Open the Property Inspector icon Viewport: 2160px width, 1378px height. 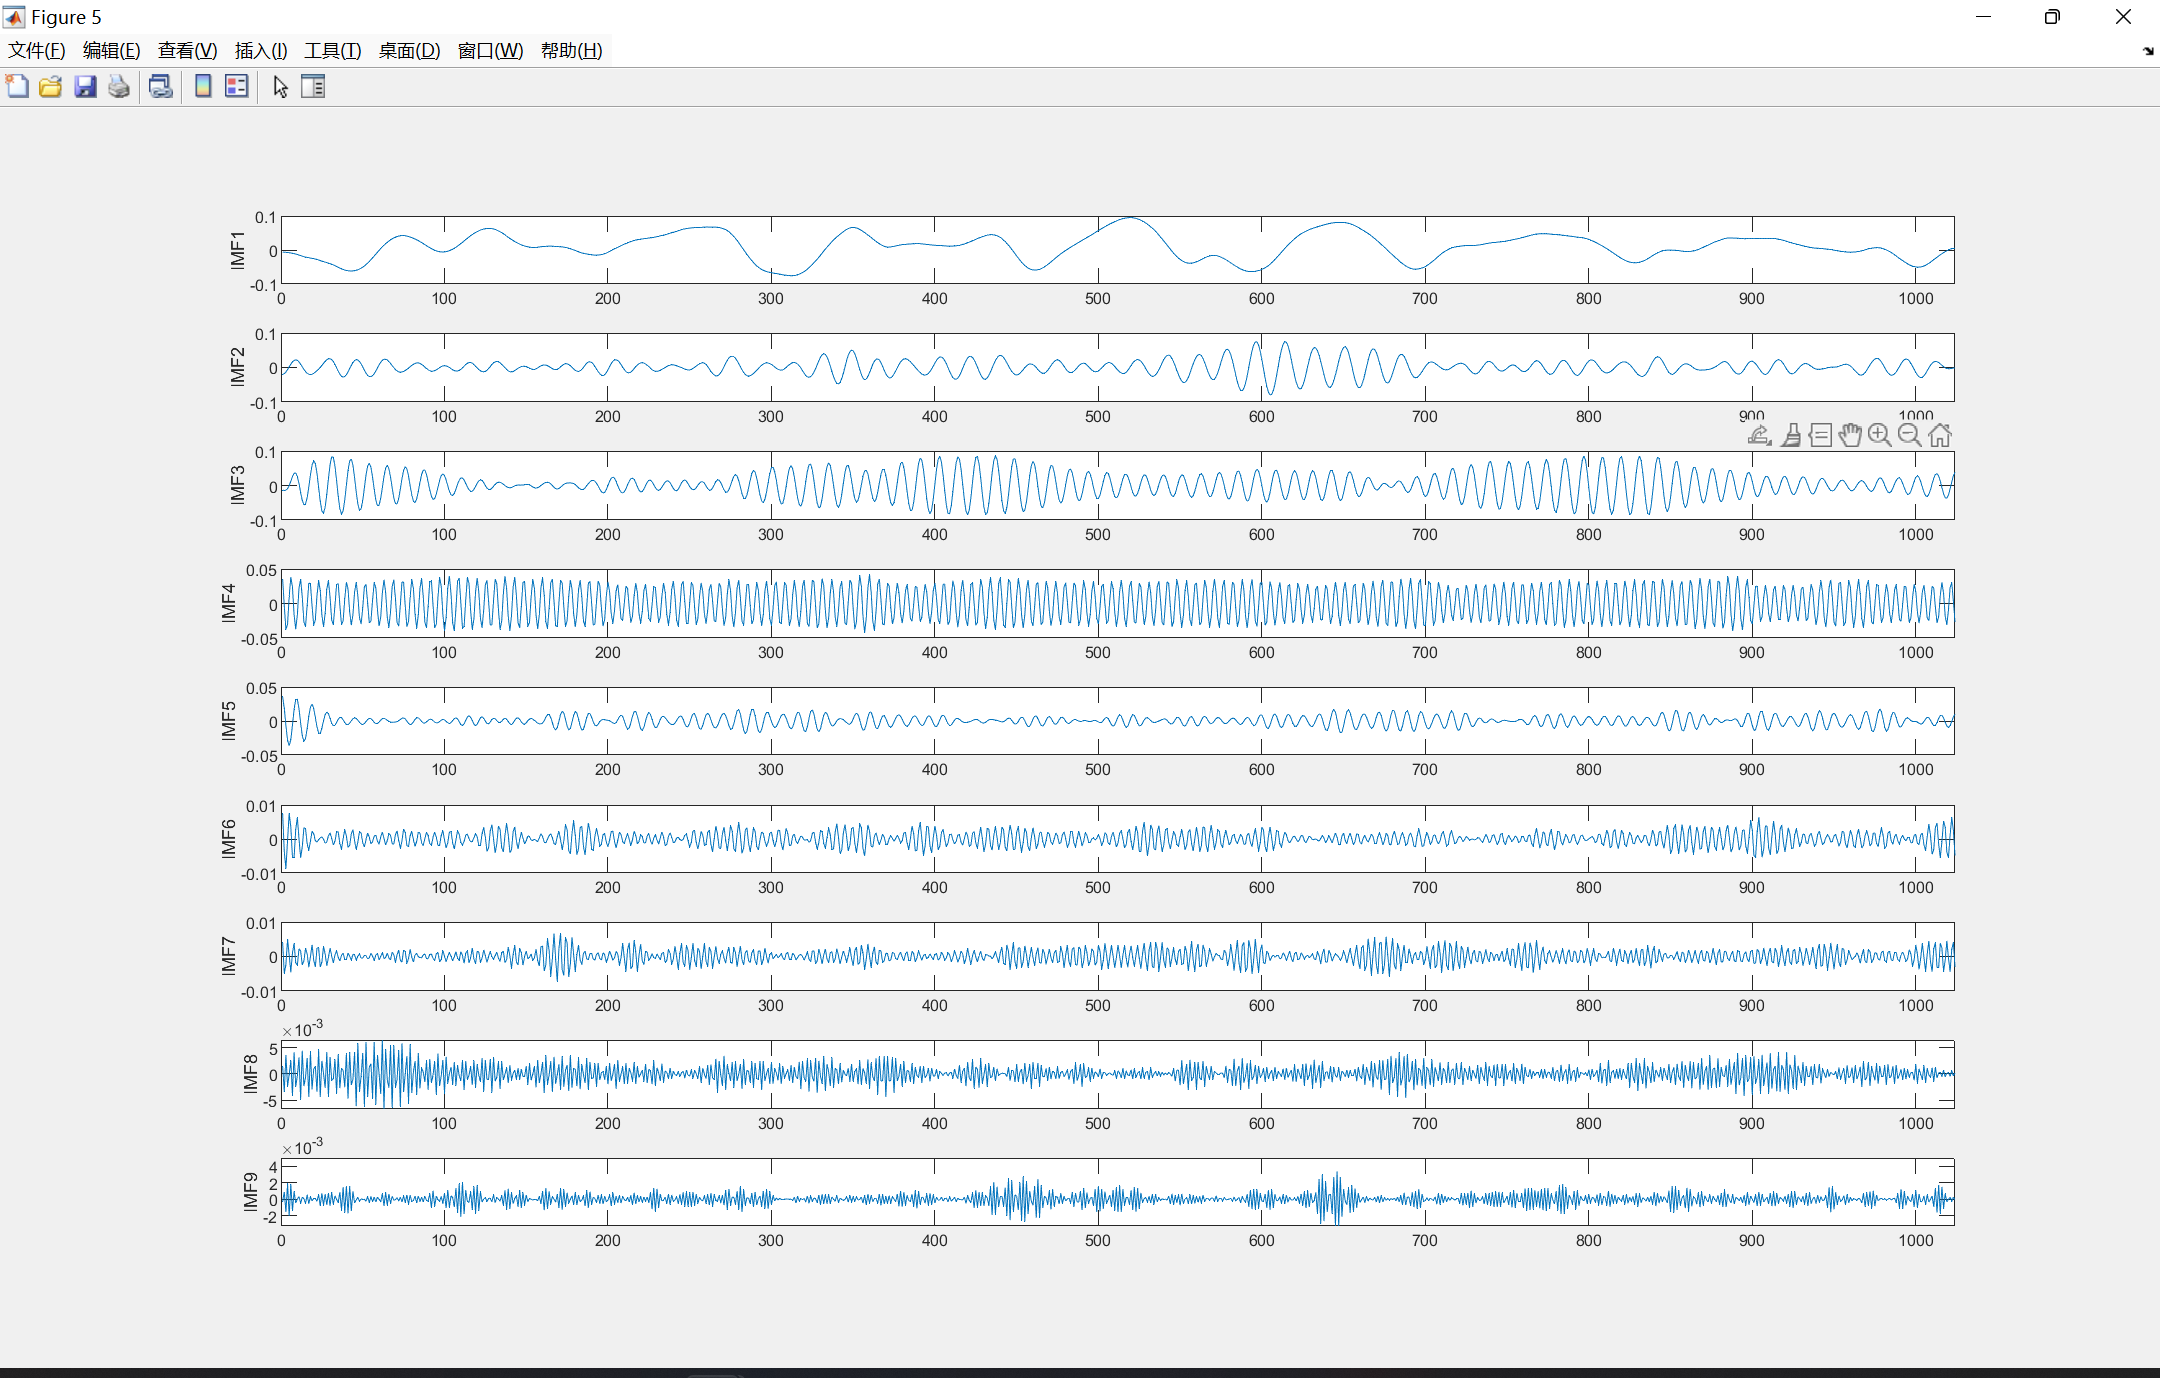pos(313,87)
